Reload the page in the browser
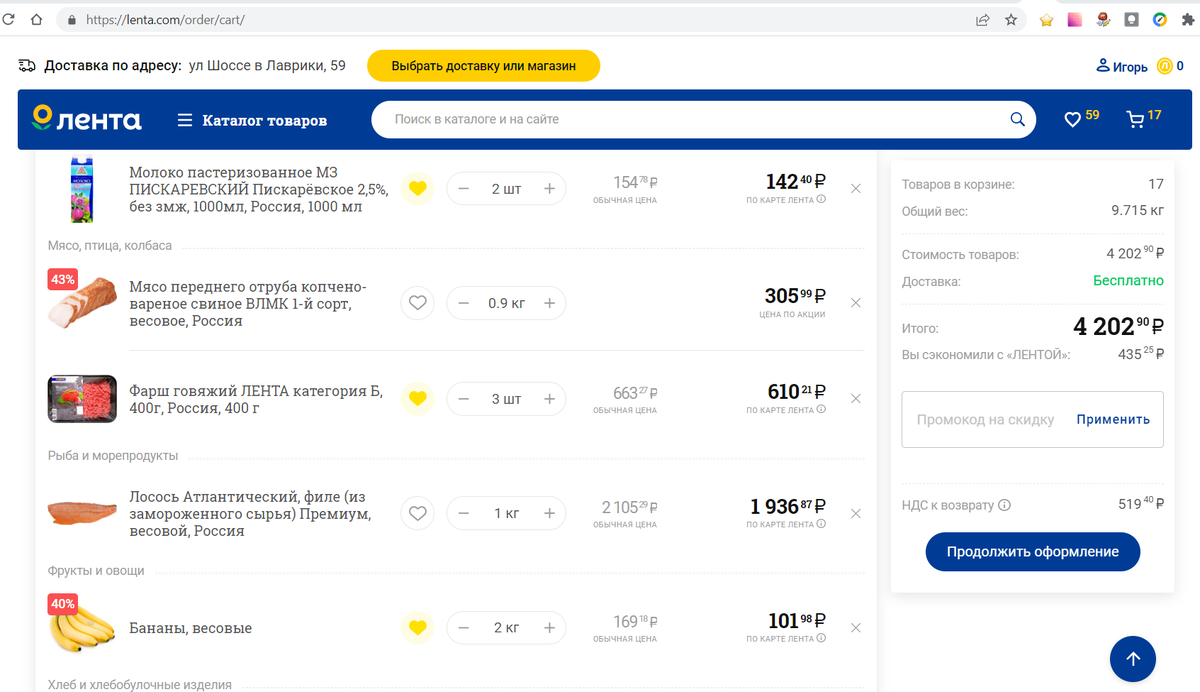 (x=10, y=19)
